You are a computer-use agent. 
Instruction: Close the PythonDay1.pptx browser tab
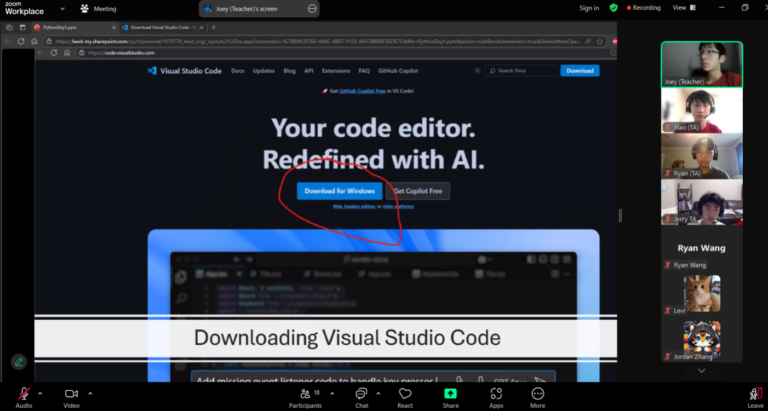(x=114, y=27)
